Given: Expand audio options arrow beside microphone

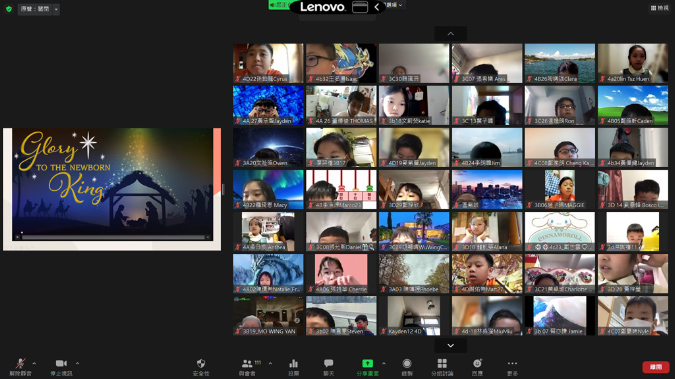Looking at the screenshot, I should pyautogui.click(x=34, y=363).
